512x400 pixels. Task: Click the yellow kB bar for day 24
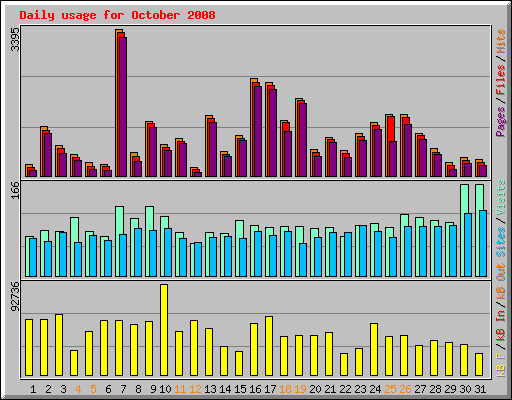(374, 349)
